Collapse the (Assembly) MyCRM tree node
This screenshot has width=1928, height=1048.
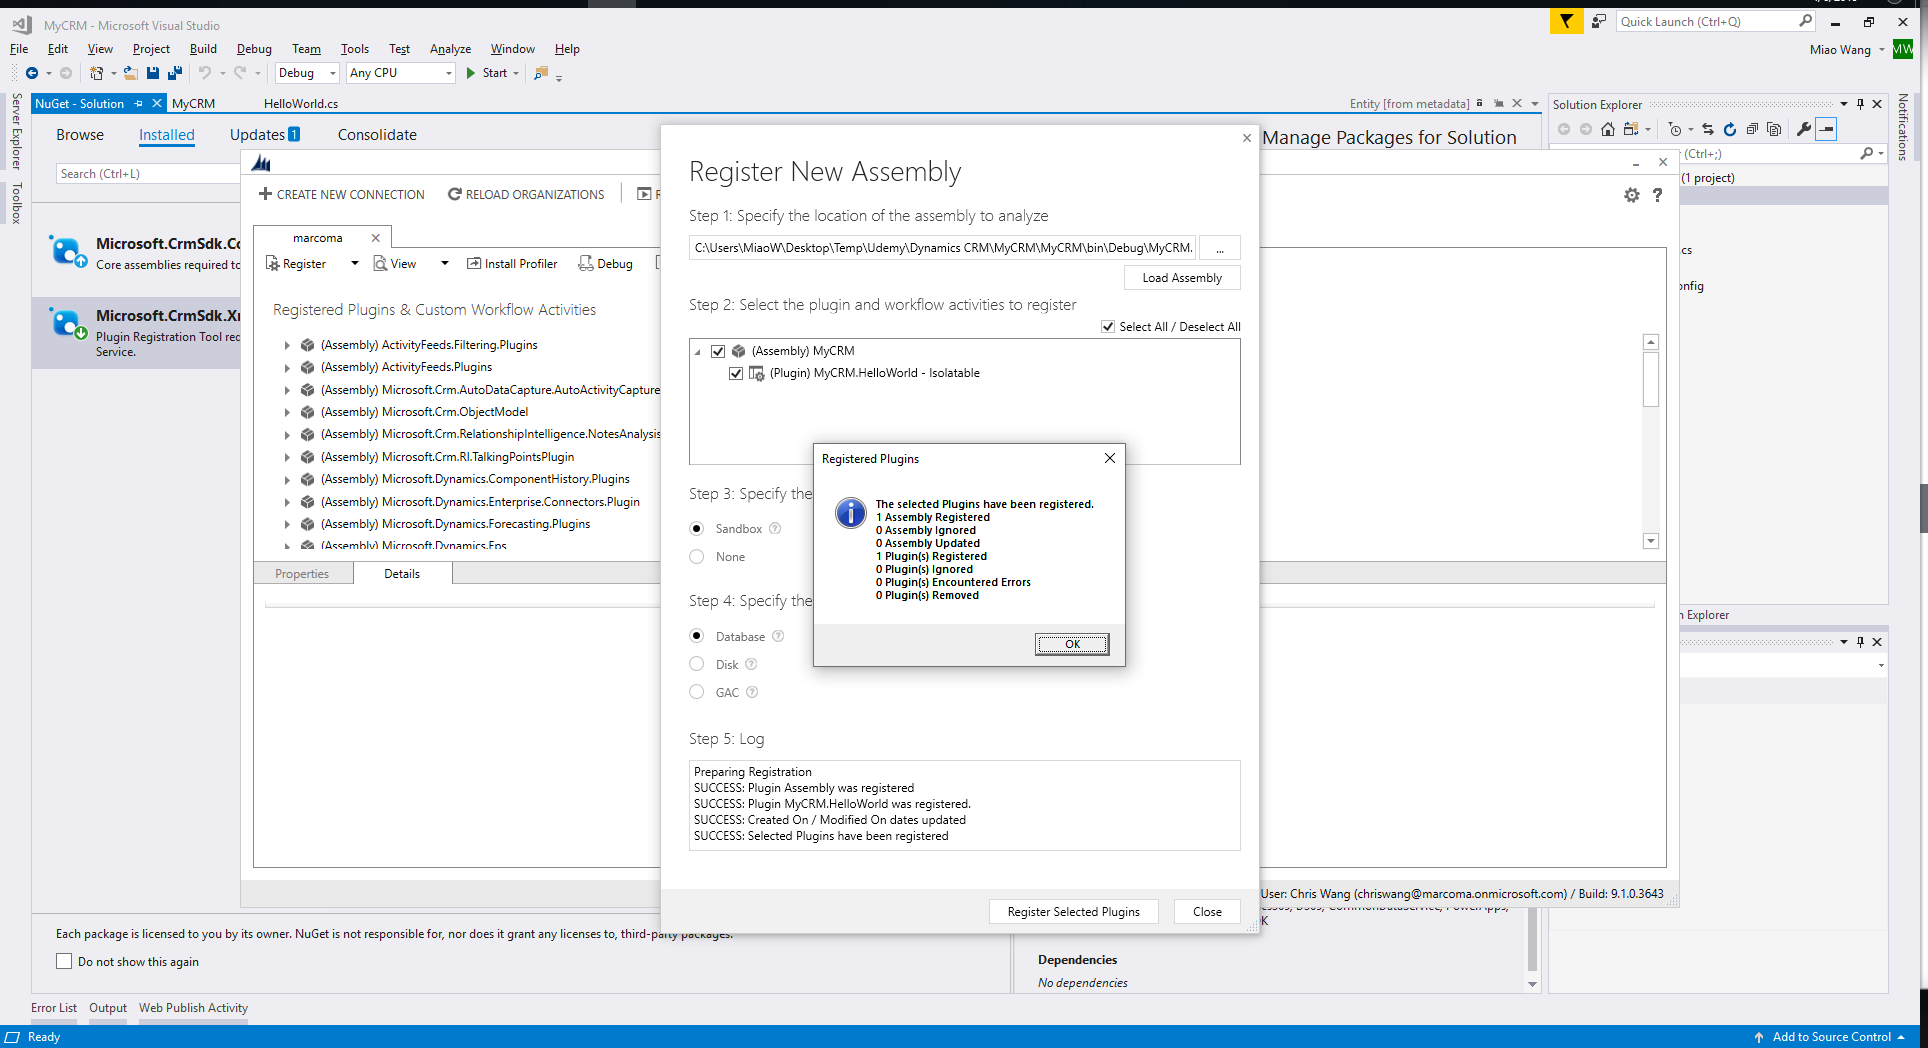698,352
